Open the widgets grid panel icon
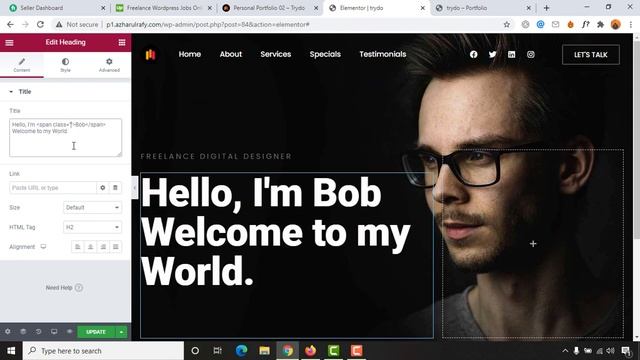The image size is (640, 360). [x=122, y=42]
